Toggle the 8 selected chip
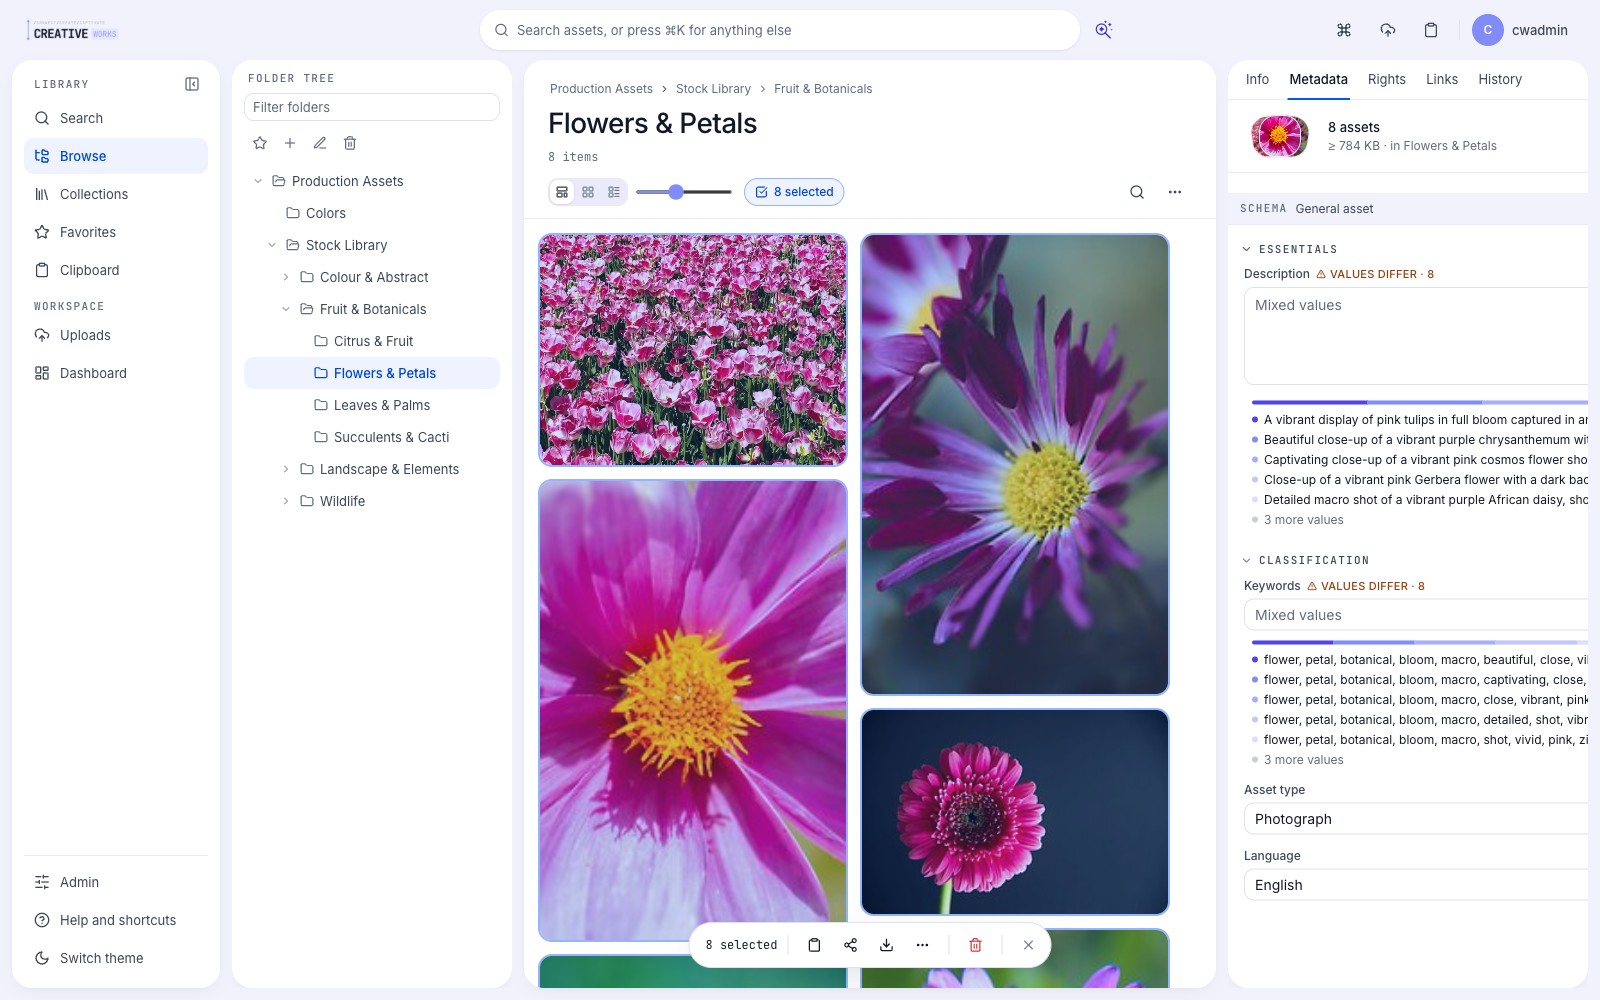The image size is (1600, 1000). tap(794, 192)
